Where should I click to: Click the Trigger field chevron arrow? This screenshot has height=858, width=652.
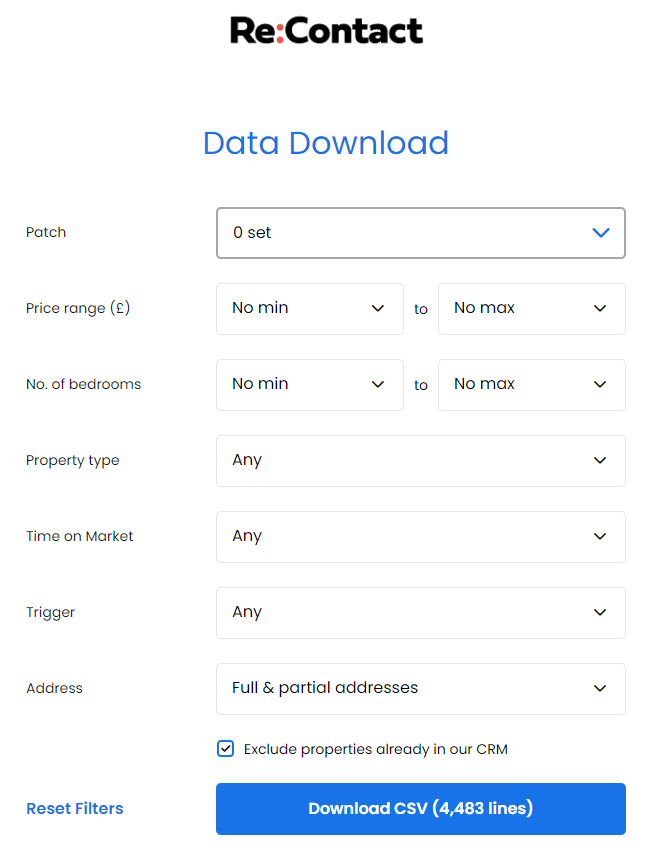[600, 613]
